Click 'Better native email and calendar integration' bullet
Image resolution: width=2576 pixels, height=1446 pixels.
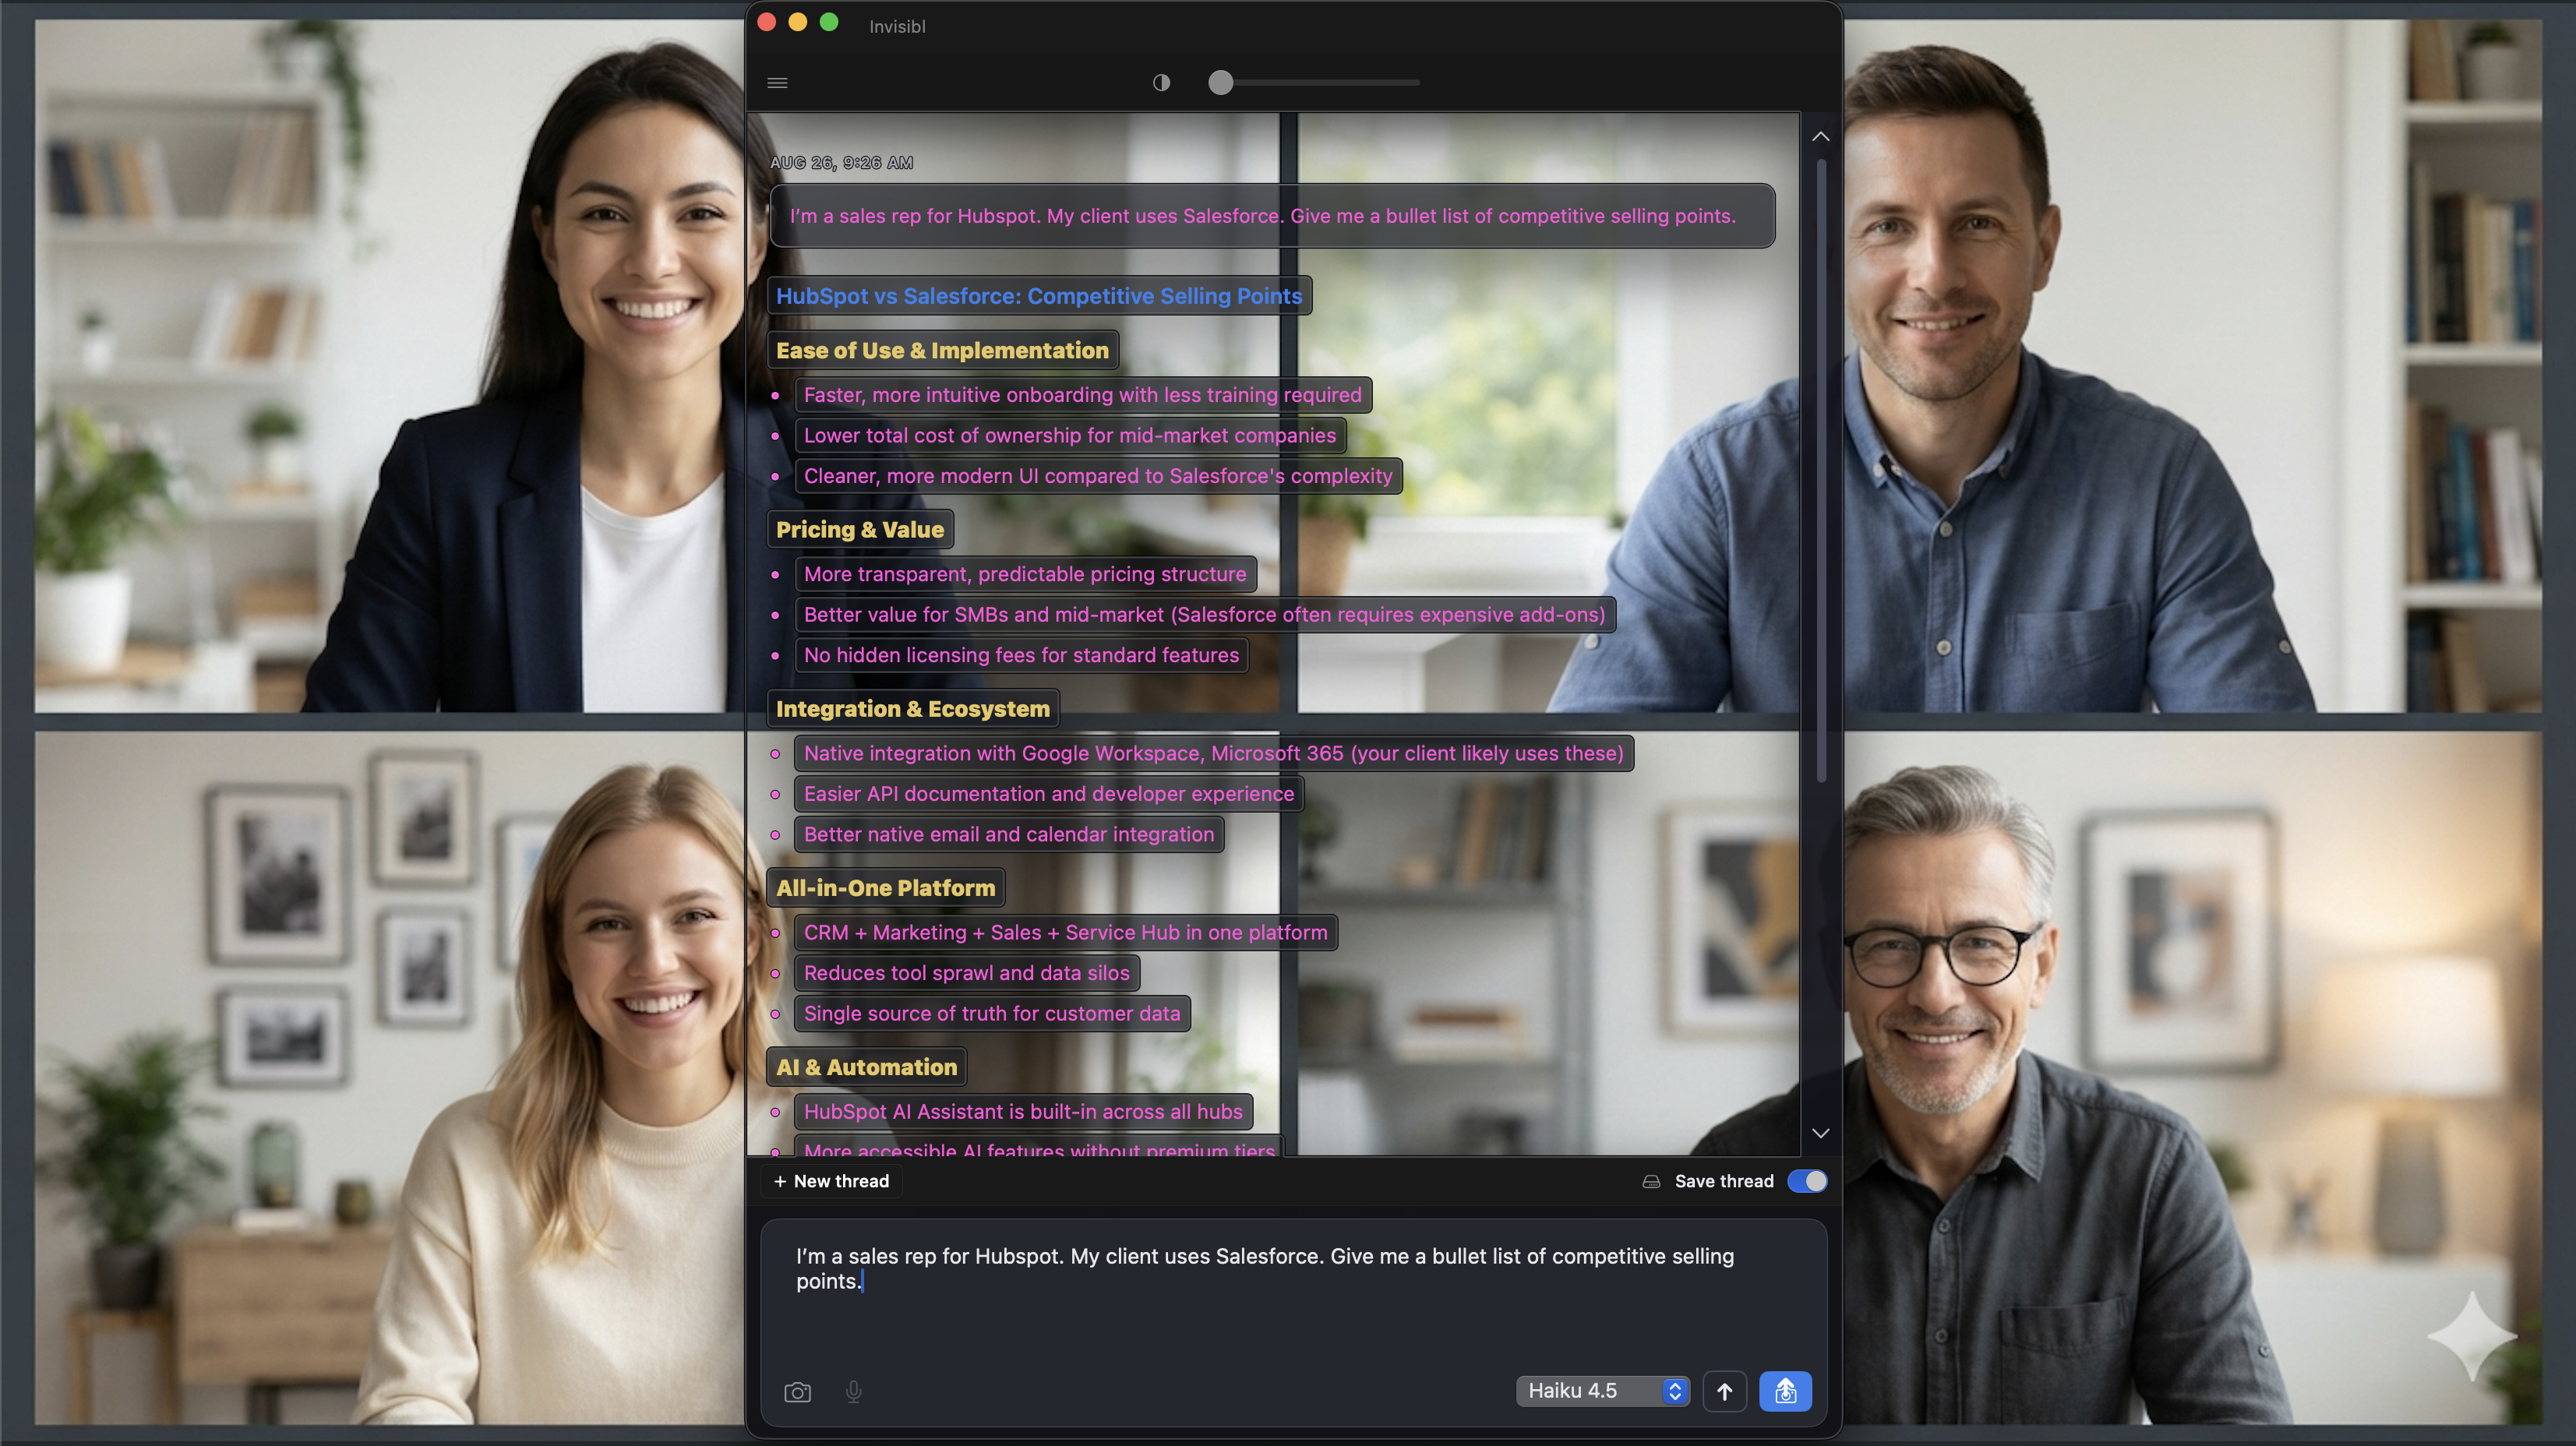(1008, 834)
